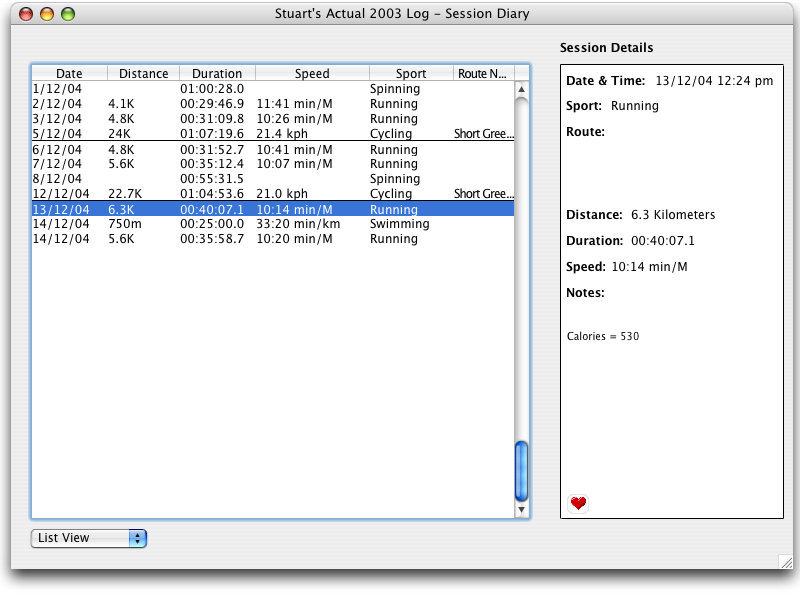Open the List View dropdown
This screenshot has width=800, height=600.
(89, 538)
